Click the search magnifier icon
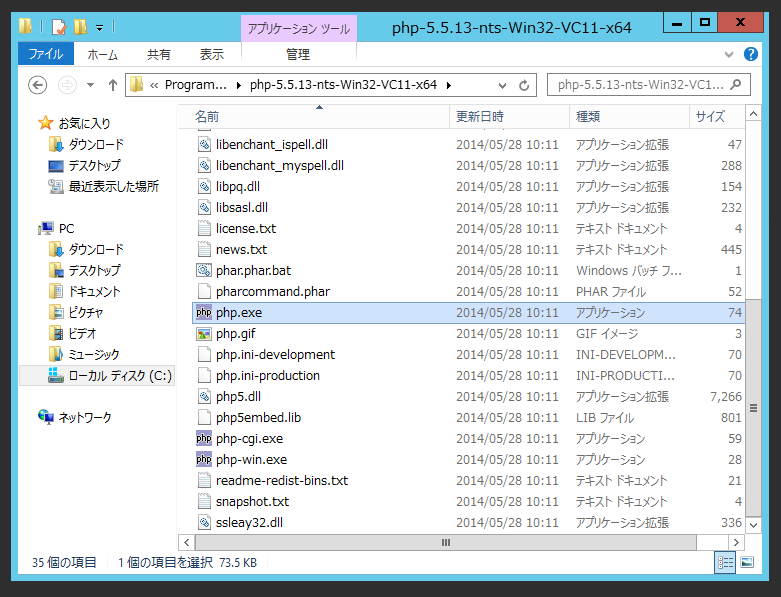Viewport: 781px width, 597px height. click(x=736, y=85)
